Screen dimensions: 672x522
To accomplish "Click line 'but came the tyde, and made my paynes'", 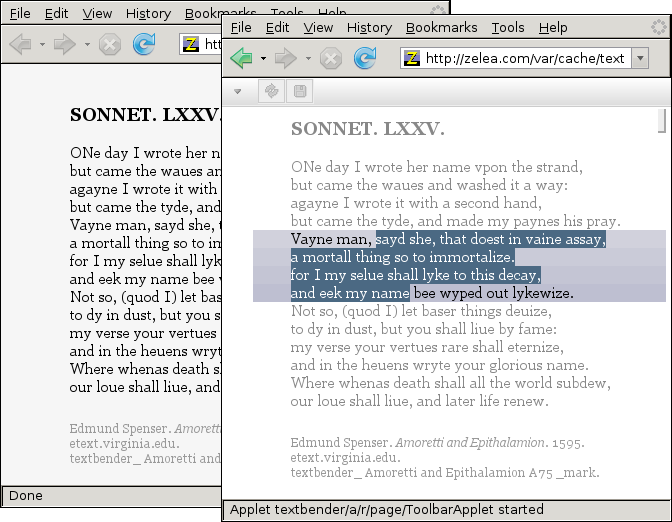I will click(456, 221).
